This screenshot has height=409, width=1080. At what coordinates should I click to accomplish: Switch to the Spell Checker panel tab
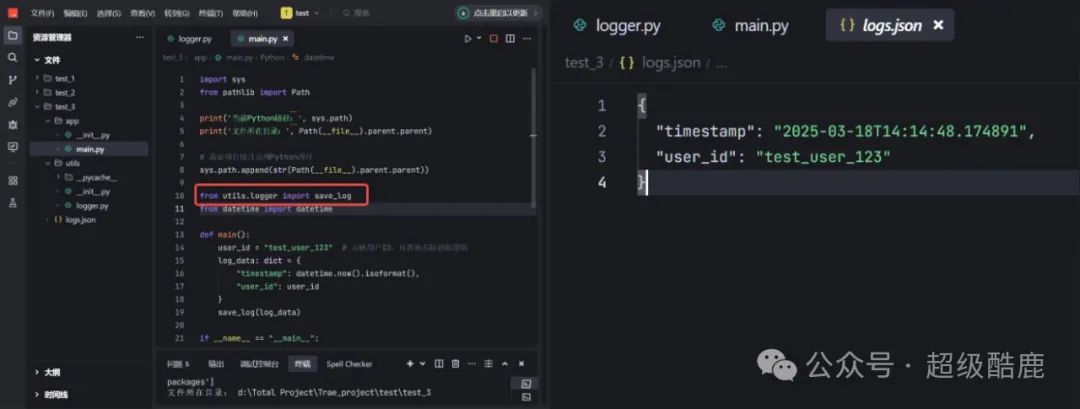click(x=349, y=364)
